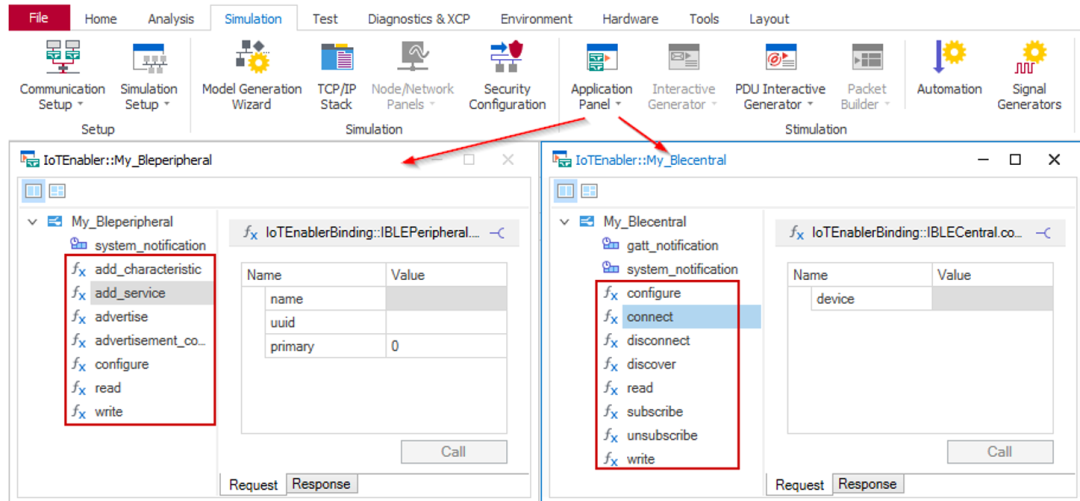Click the Application Panel icon
Image resolution: width=1080 pixels, height=501 pixels.
601,58
